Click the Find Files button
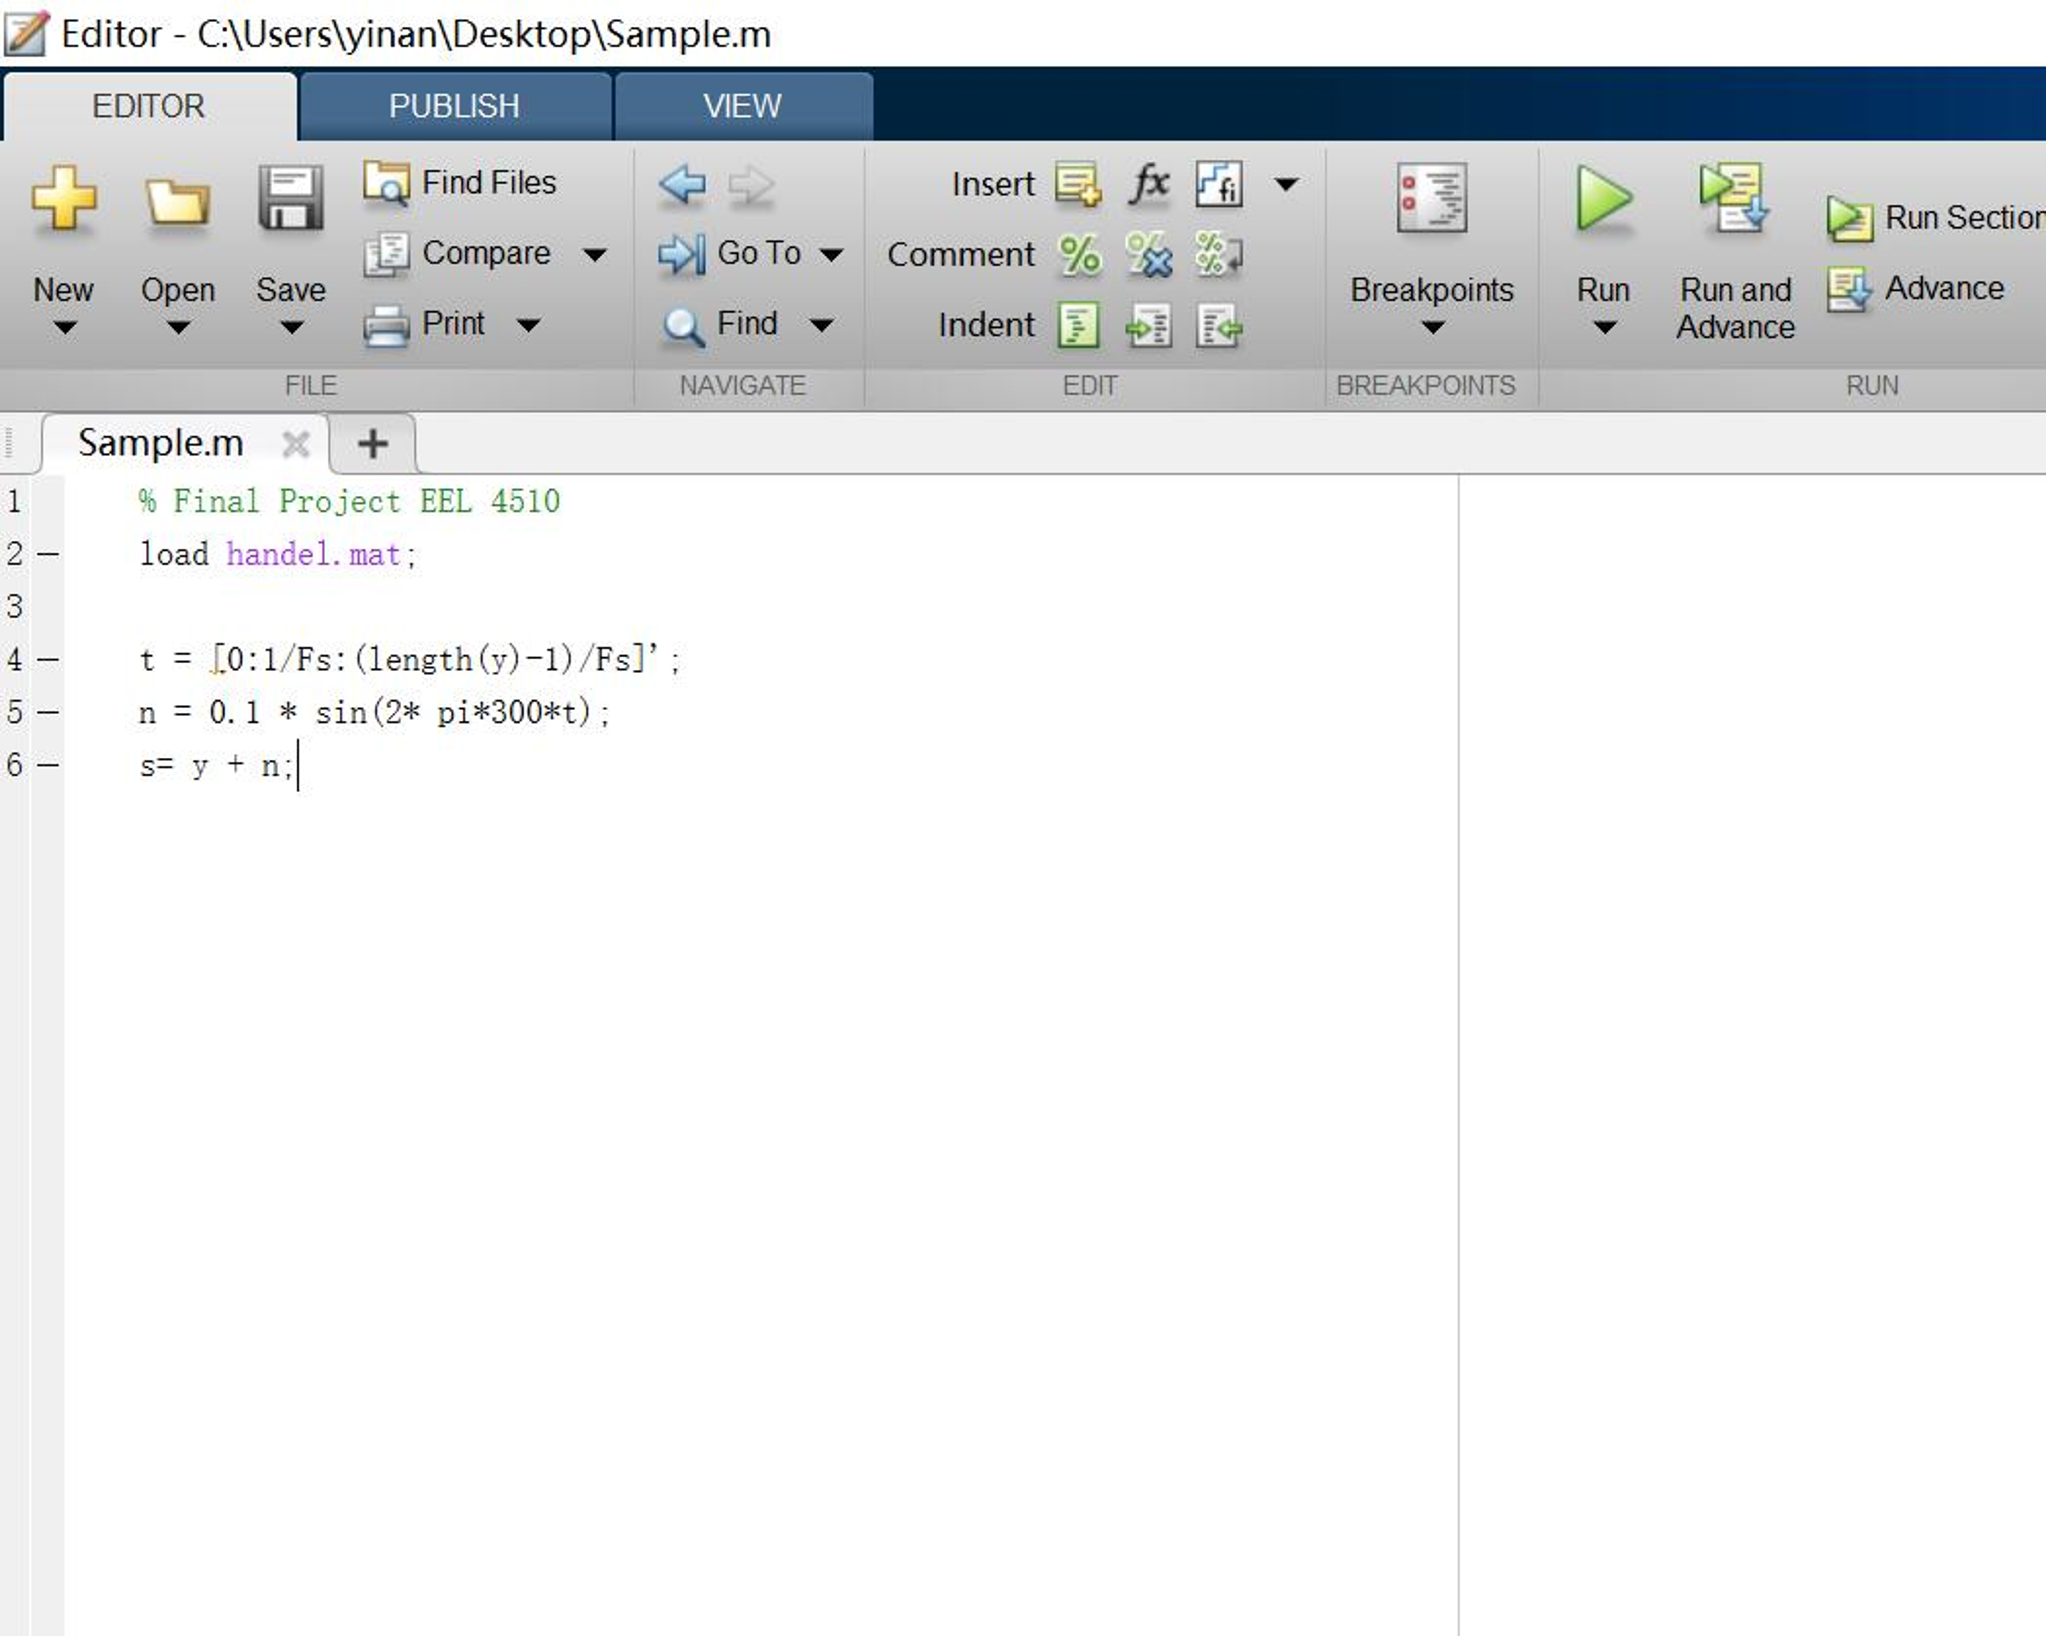2046x1636 pixels. [x=461, y=183]
